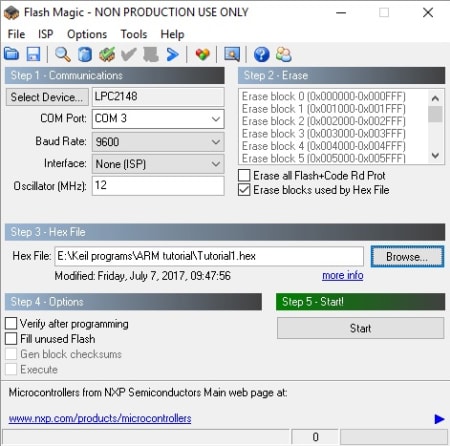Click the blue arrow Go icon in the toolbar

(173, 54)
